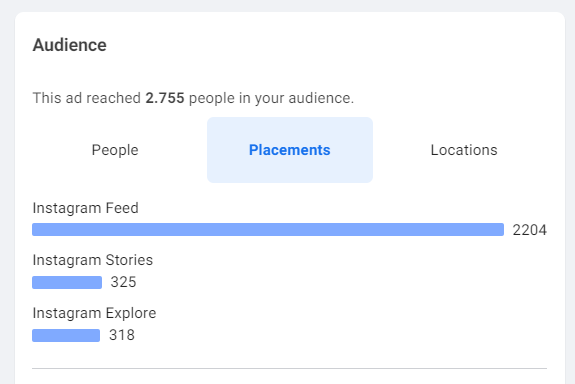Open the Locations tab
This screenshot has width=575, height=384.
click(x=464, y=150)
